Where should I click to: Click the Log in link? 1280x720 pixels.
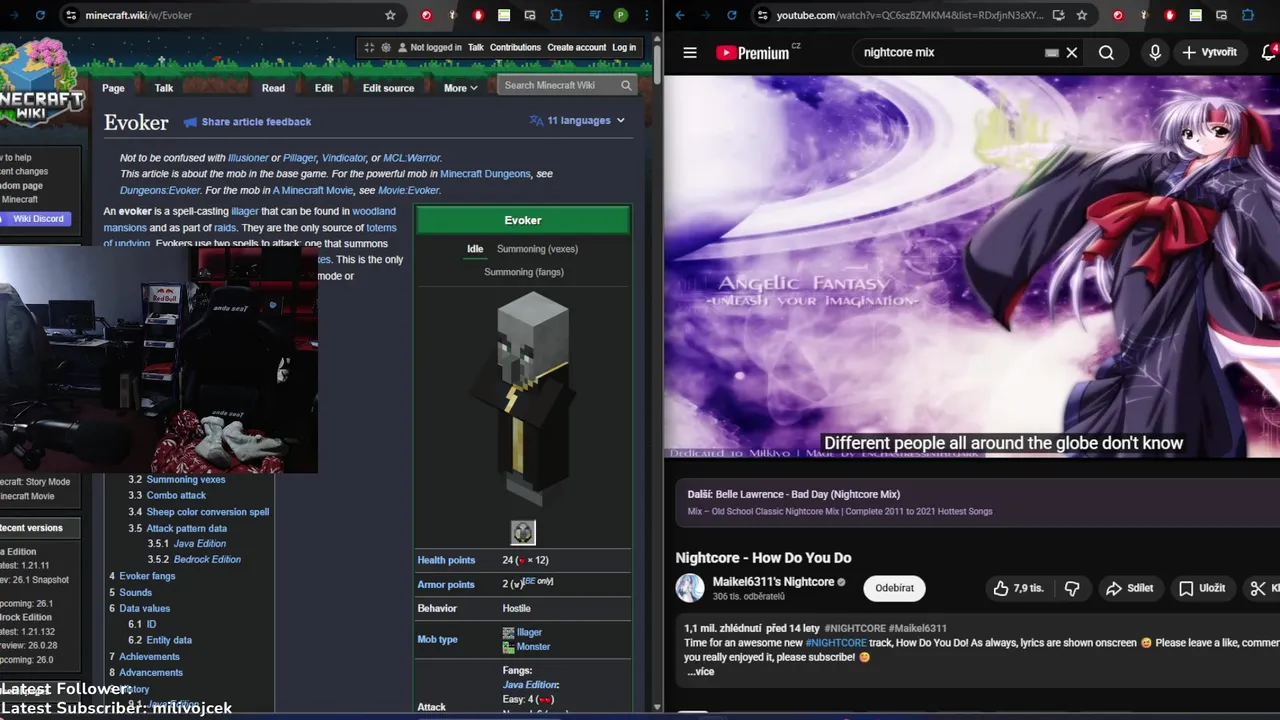coord(624,47)
